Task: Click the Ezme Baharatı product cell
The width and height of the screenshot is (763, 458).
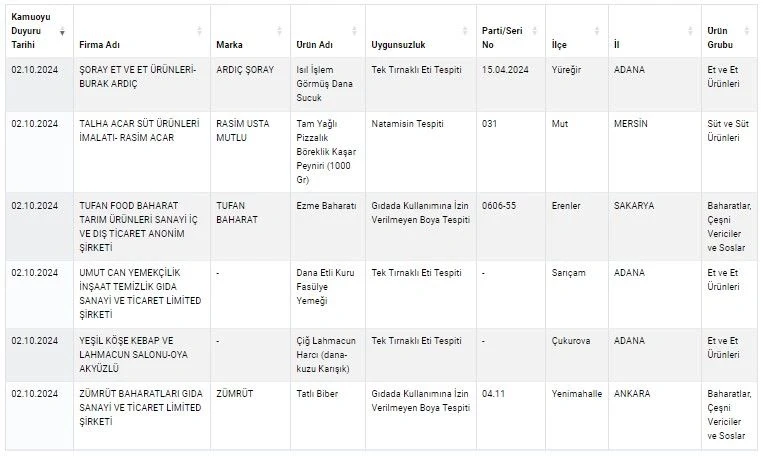Action: coord(328,226)
